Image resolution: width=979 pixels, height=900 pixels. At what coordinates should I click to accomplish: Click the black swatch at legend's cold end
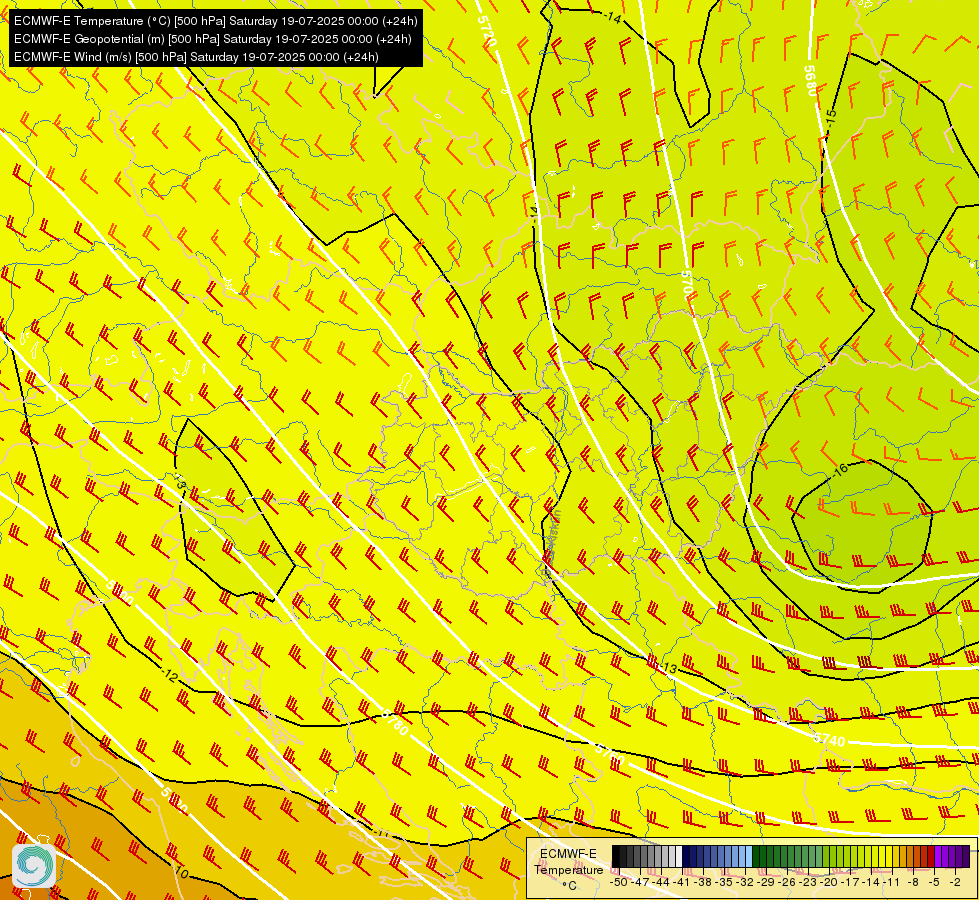pyautogui.click(x=616, y=856)
